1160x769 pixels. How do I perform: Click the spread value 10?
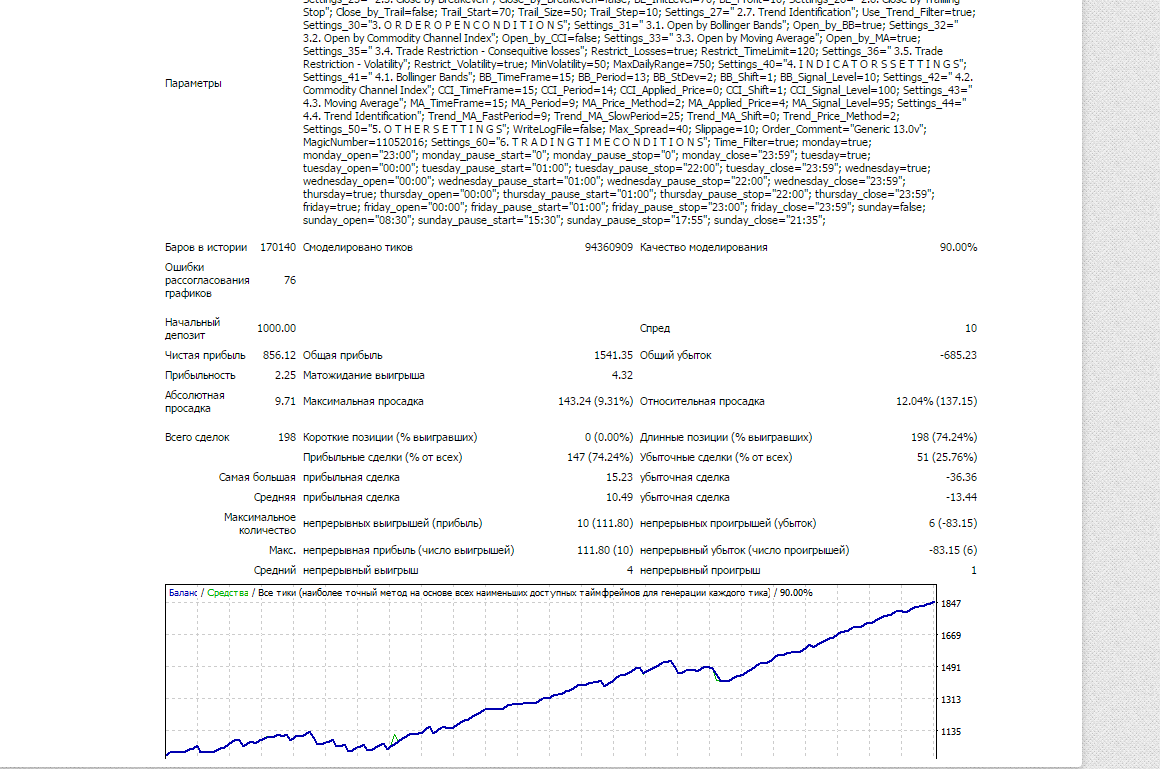pyautogui.click(x=971, y=328)
